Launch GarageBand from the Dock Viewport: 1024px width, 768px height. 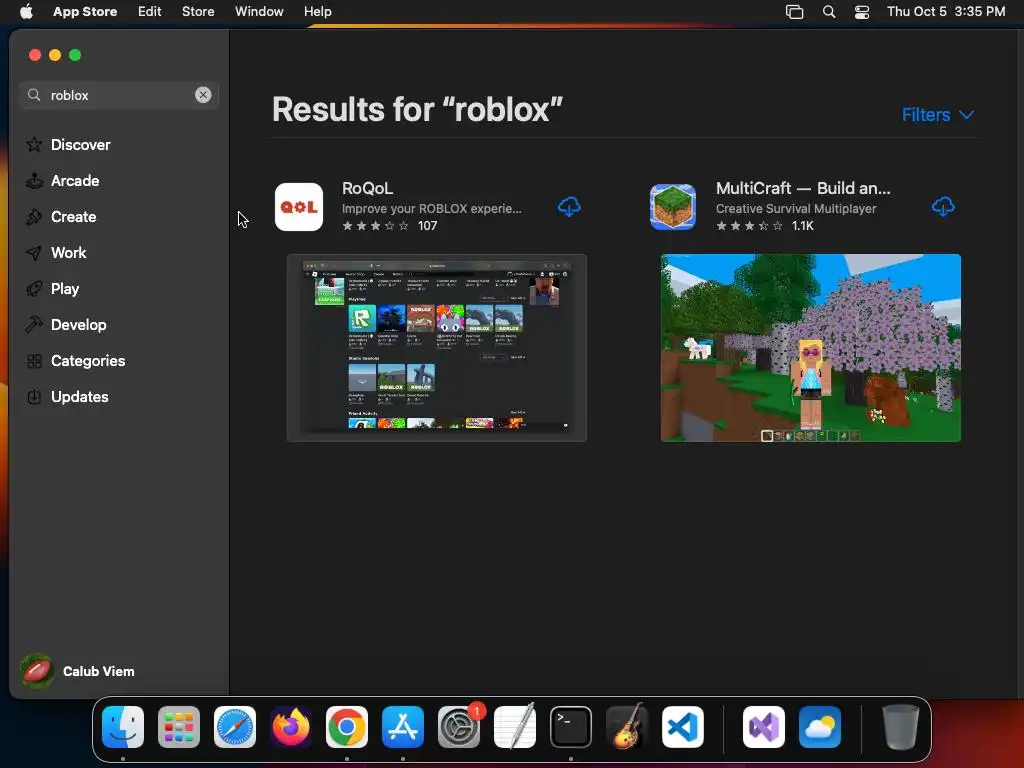(627, 727)
